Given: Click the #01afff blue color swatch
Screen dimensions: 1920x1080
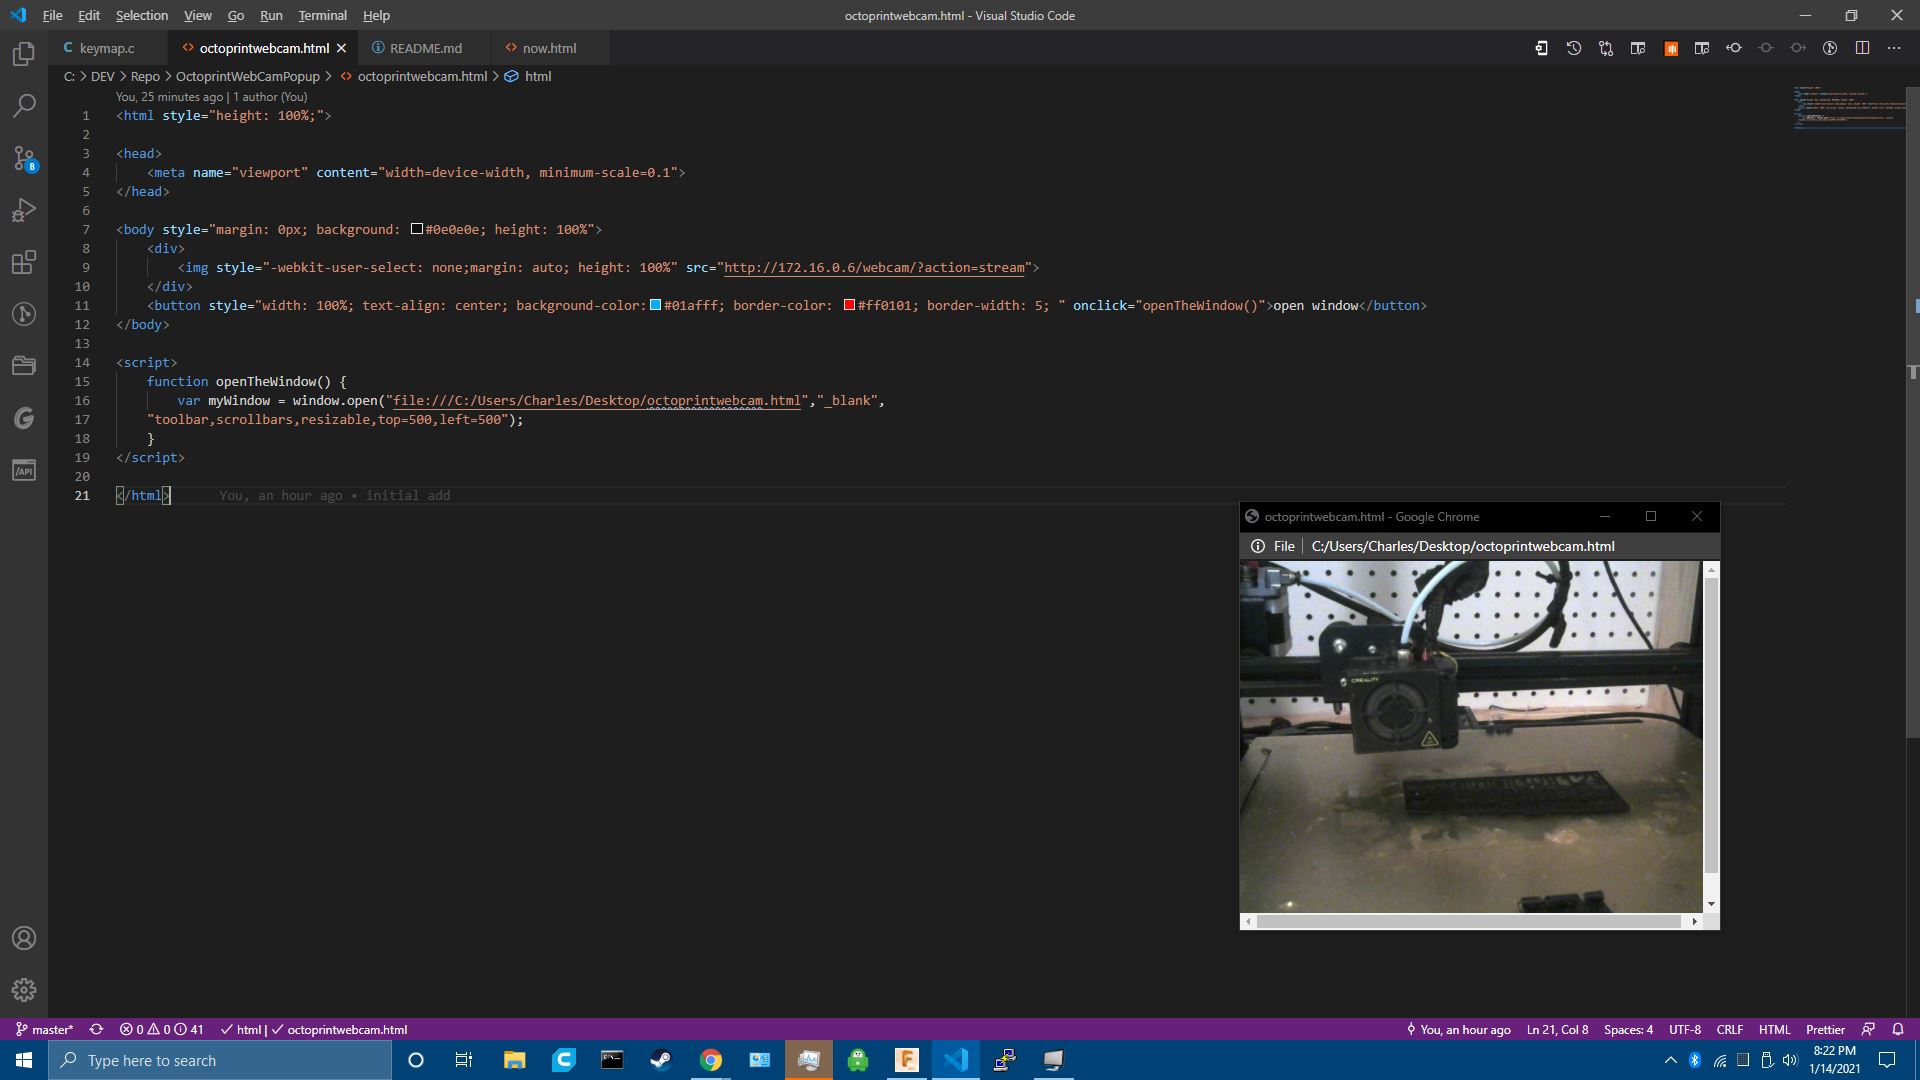Looking at the screenshot, I should (656, 305).
